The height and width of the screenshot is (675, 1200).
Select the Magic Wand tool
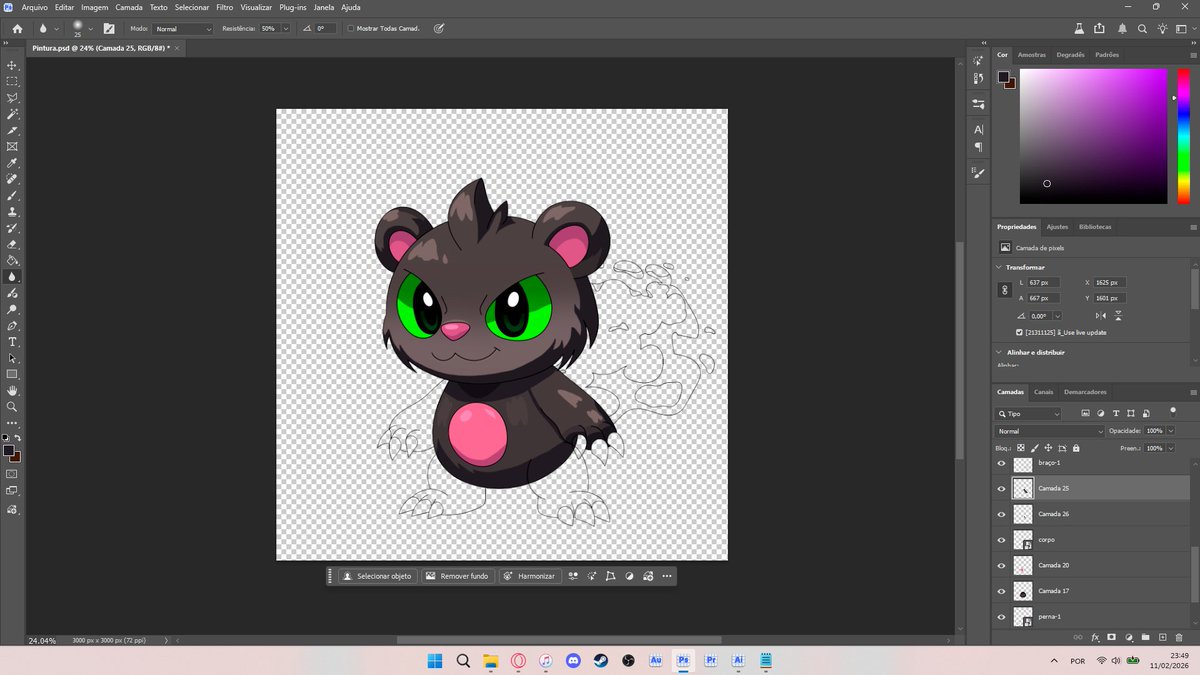[12, 114]
